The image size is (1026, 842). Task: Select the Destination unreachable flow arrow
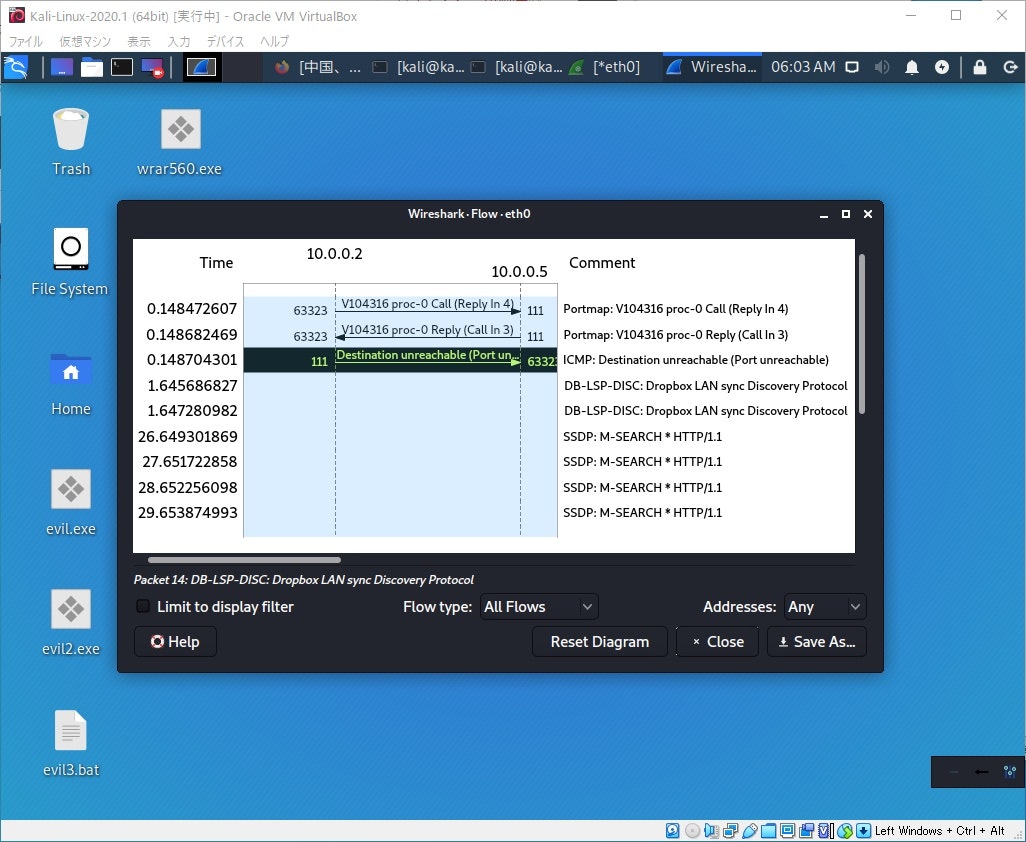tap(428, 360)
